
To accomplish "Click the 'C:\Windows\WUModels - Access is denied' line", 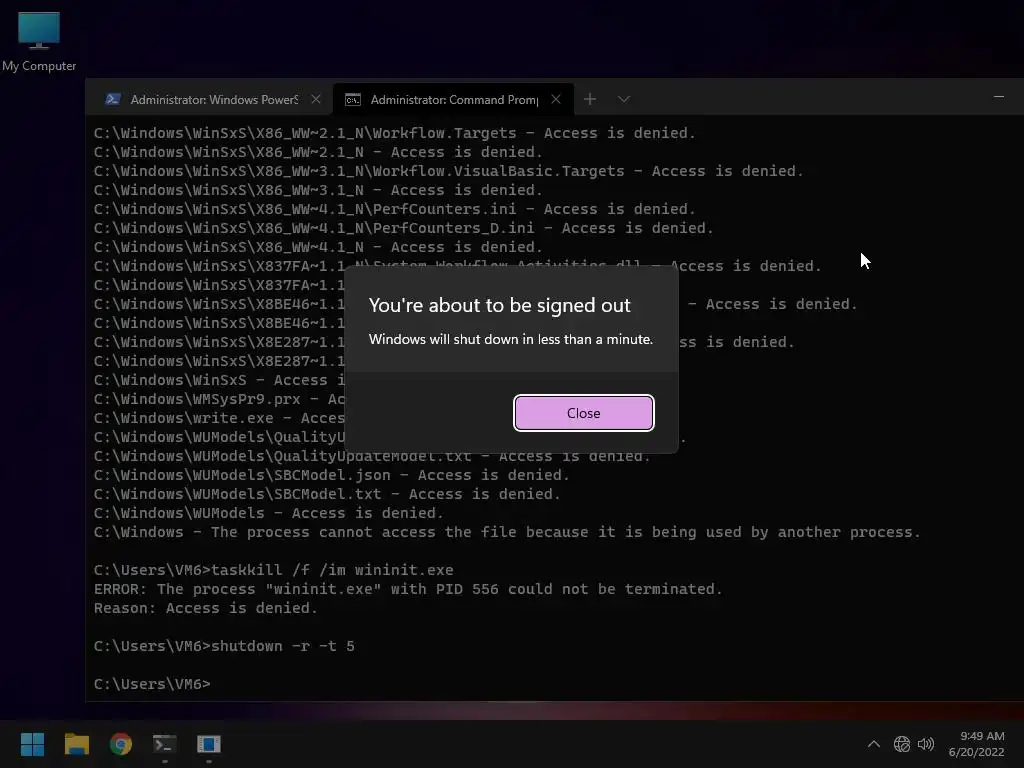I will (x=268, y=513).
